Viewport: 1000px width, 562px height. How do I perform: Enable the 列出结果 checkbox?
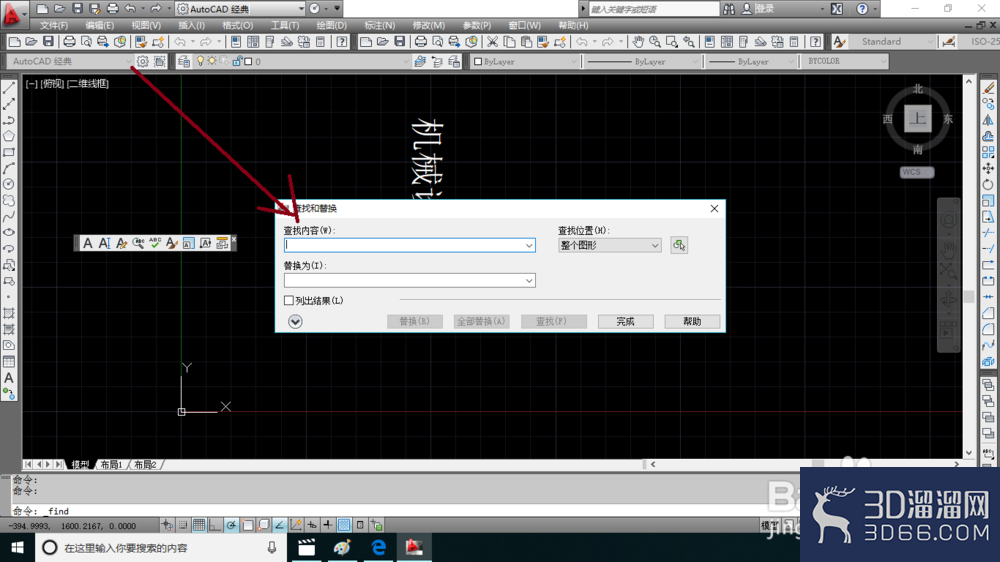click(289, 300)
